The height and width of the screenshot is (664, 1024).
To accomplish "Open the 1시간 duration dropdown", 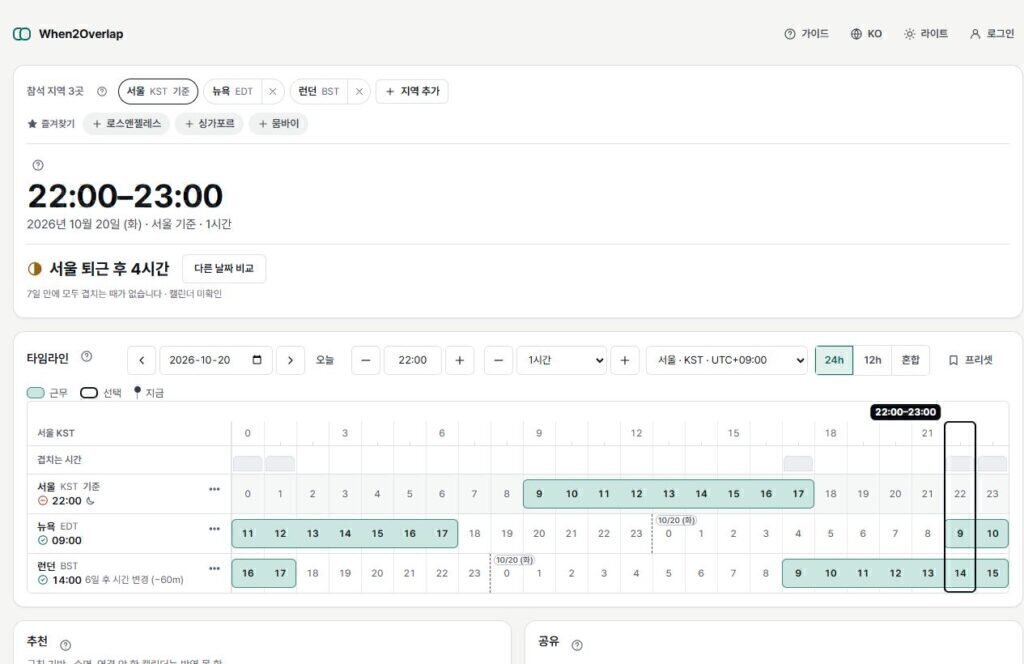I will [x=562, y=360].
